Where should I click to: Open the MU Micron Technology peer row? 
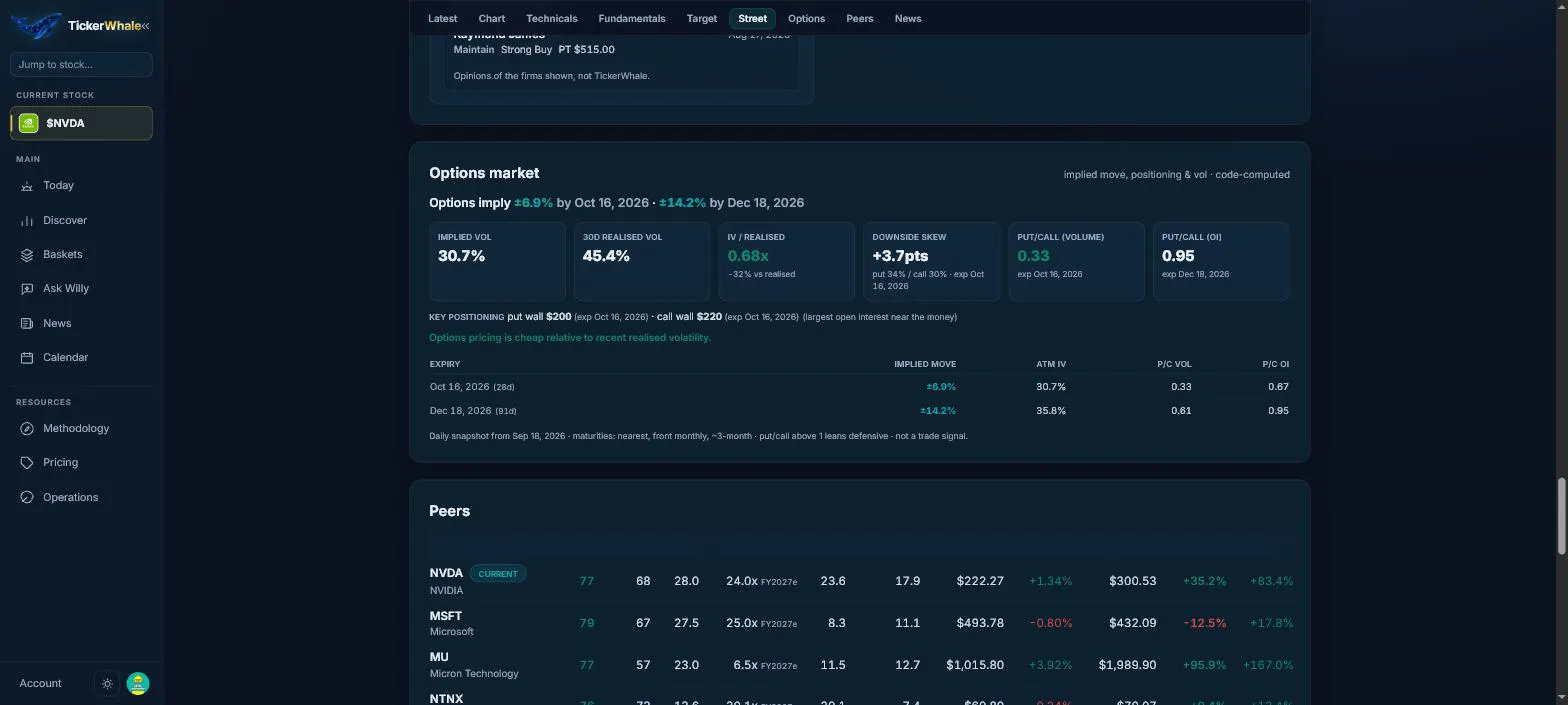pyautogui.click(x=859, y=665)
